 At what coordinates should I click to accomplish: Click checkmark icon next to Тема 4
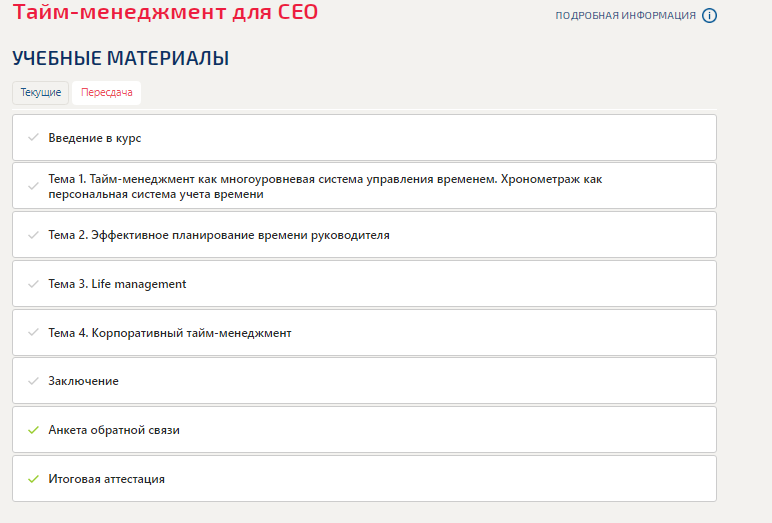(x=33, y=332)
